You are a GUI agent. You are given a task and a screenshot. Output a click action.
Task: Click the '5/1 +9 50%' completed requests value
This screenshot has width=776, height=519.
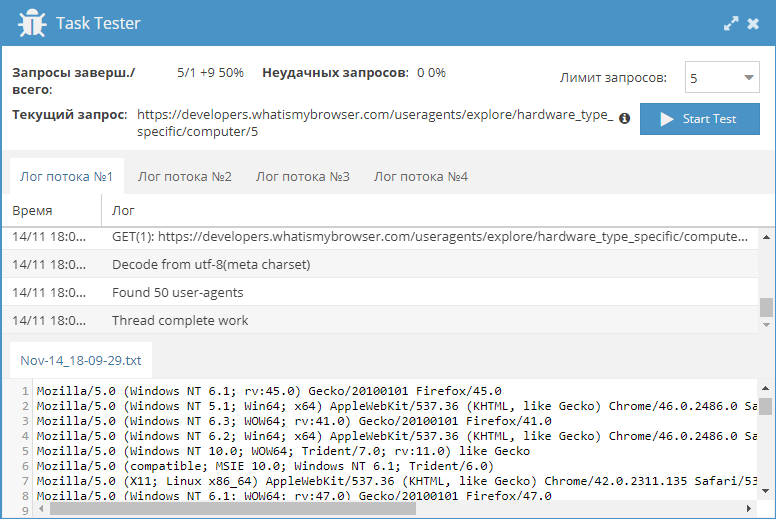(210, 73)
